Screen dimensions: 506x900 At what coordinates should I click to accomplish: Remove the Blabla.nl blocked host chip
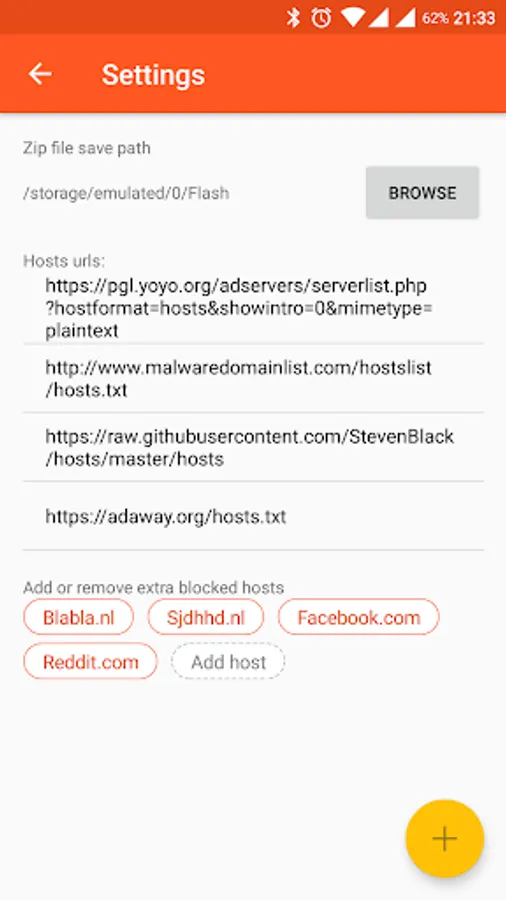coord(79,617)
